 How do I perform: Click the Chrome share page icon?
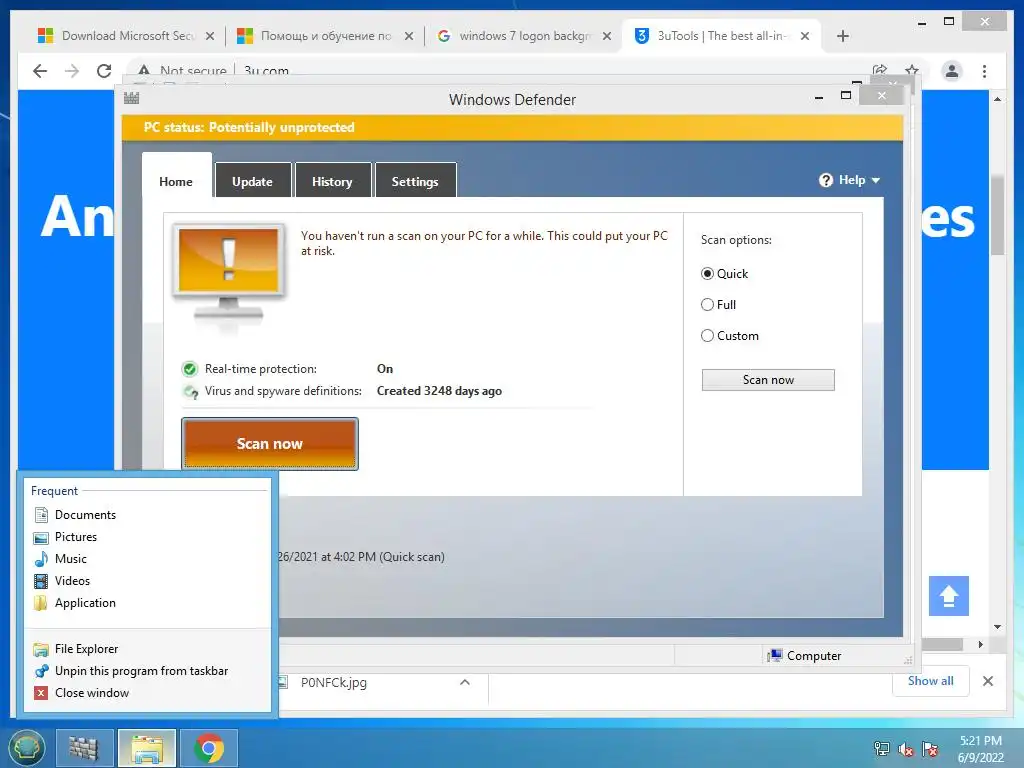(x=880, y=71)
